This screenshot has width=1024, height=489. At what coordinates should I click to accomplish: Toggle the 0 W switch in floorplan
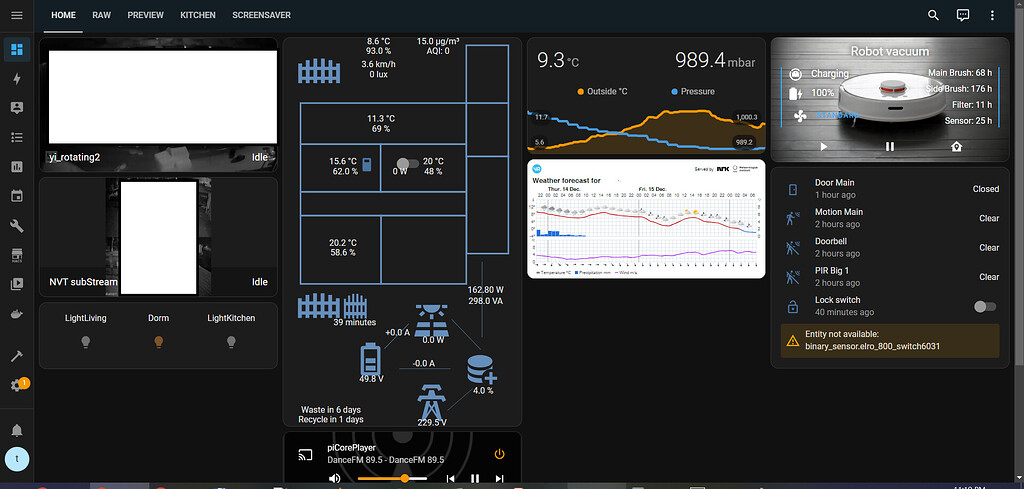[408, 163]
